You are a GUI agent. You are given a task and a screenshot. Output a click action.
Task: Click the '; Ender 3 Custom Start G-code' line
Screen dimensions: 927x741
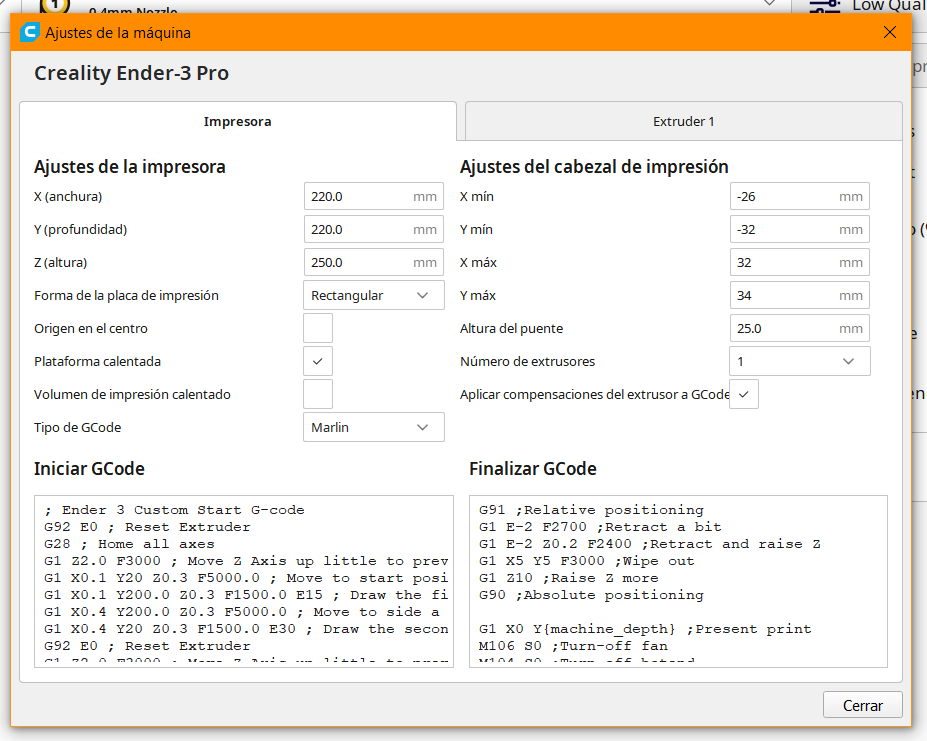coord(174,510)
